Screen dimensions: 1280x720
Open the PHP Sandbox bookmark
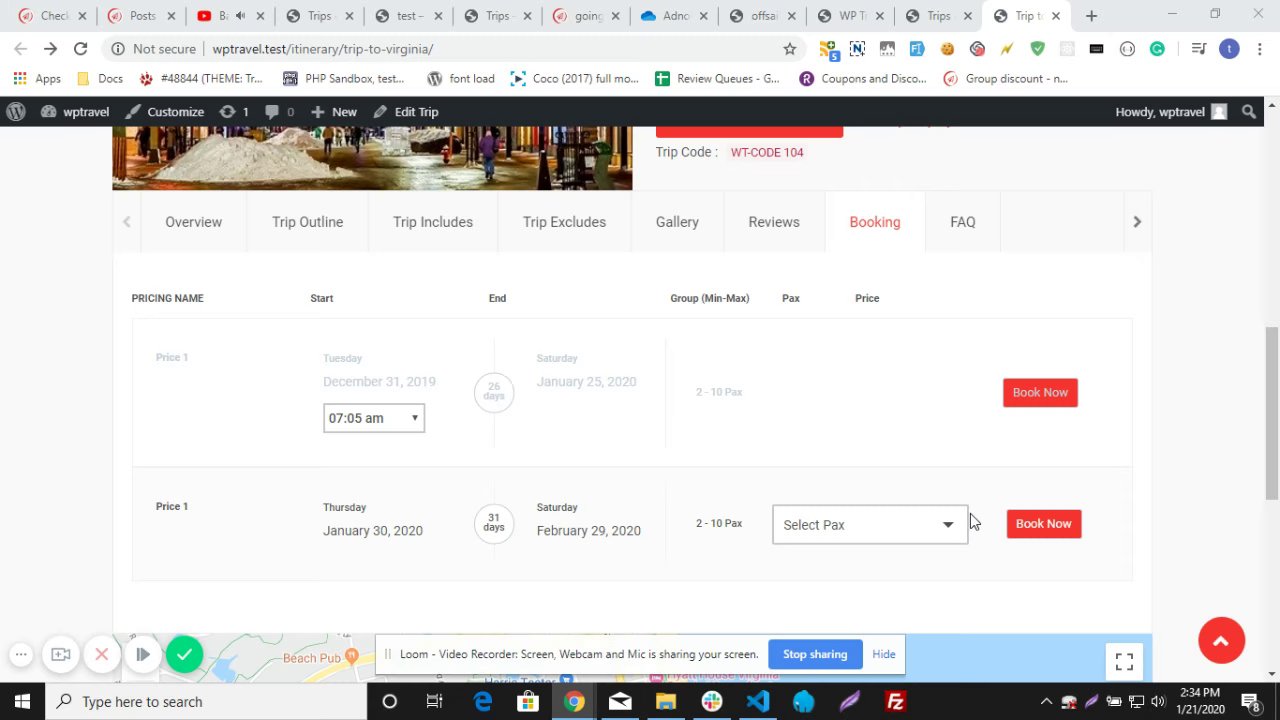click(x=343, y=79)
